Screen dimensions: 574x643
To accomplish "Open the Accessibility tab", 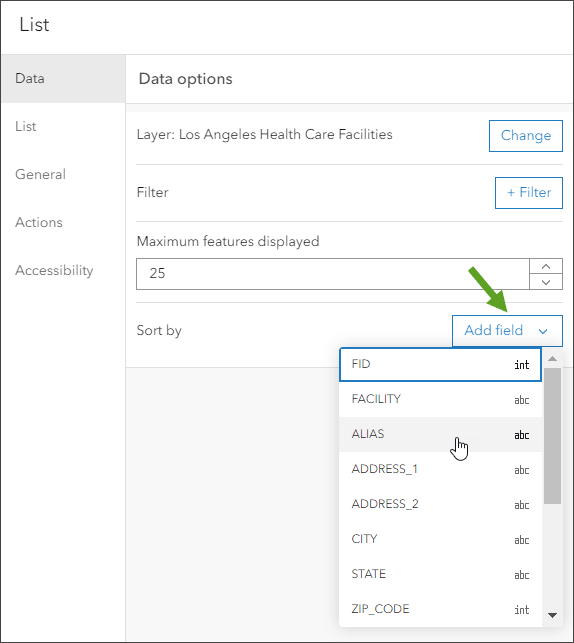I will click(x=63, y=270).
